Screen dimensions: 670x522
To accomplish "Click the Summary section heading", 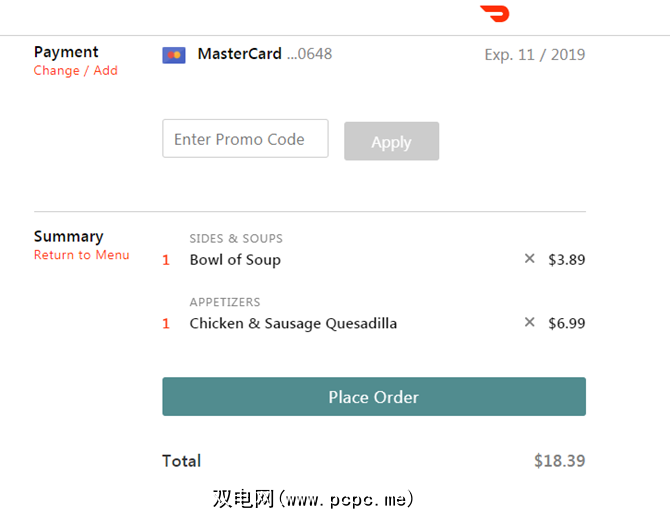I will pyautogui.click(x=68, y=237).
